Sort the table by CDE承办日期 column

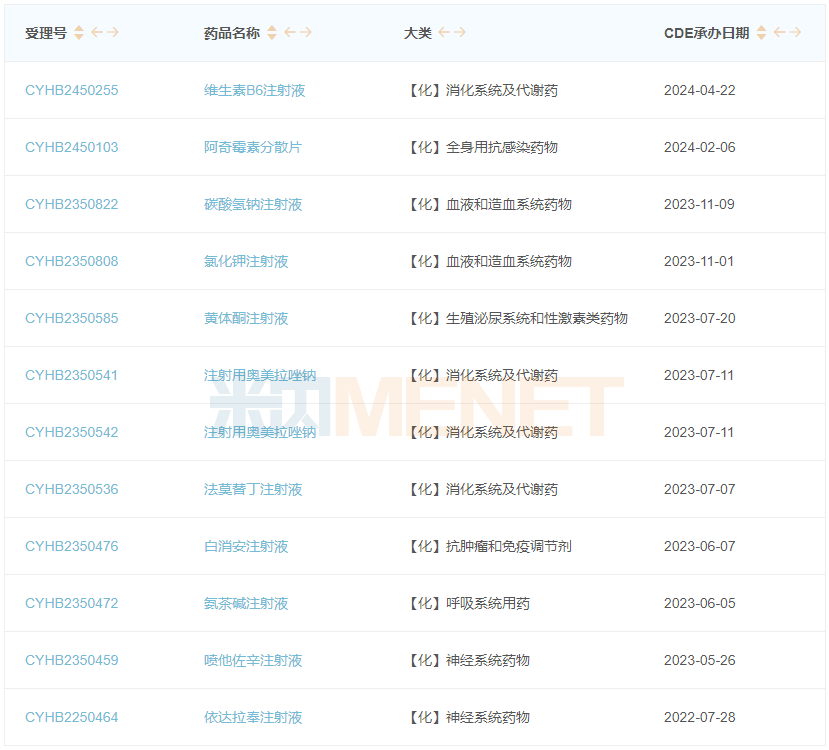coord(761,33)
